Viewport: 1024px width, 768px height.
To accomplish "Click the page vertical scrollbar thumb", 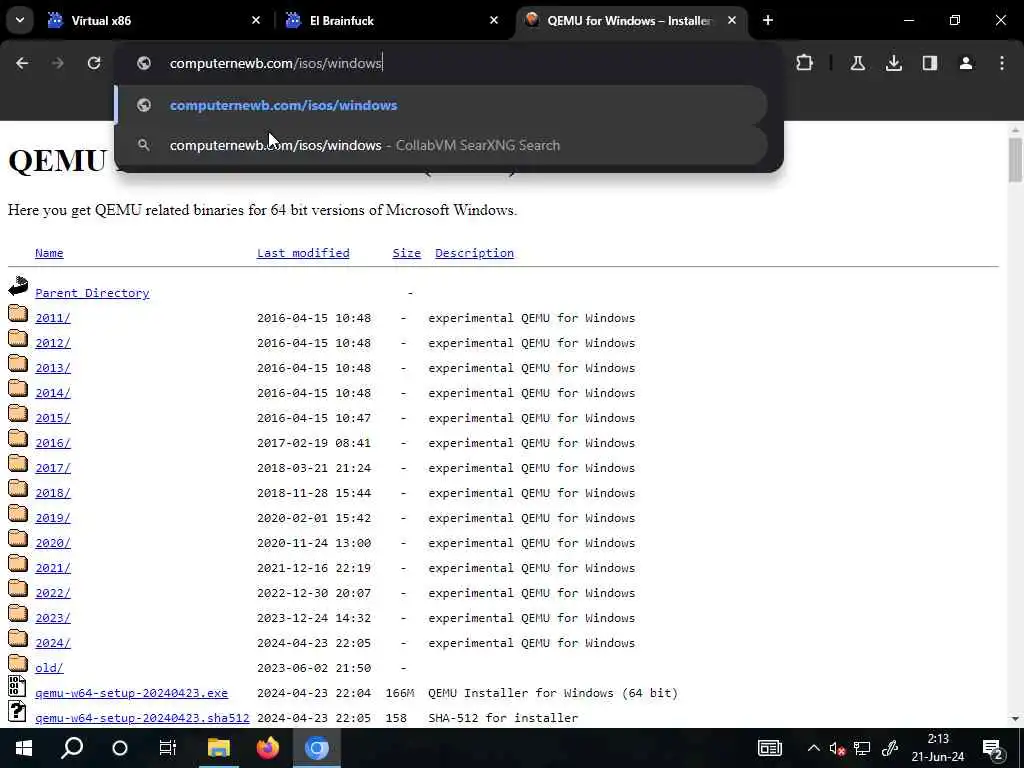I will click(x=1015, y=160).
